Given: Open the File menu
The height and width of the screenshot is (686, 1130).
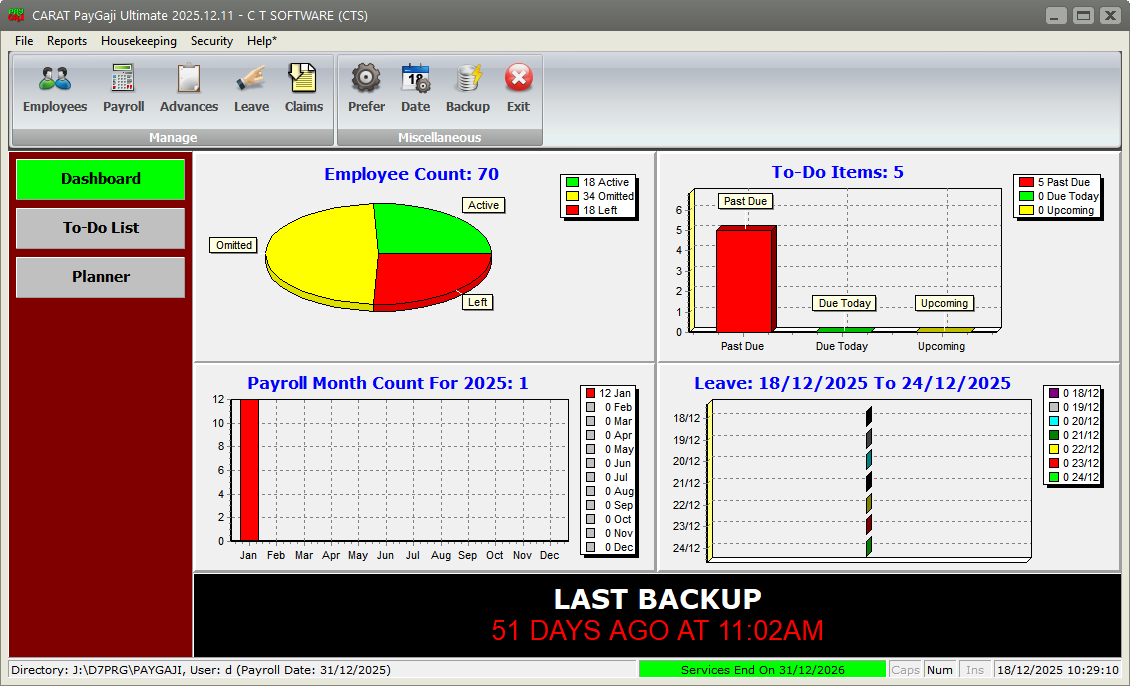Looking at the screenshot, I should click(24, 41).
